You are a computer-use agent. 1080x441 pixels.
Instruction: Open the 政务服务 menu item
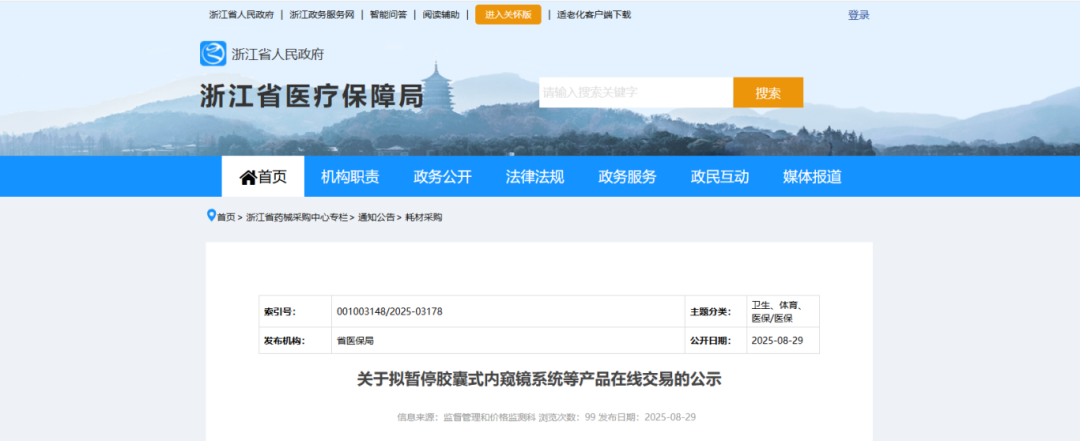point(627,177)
